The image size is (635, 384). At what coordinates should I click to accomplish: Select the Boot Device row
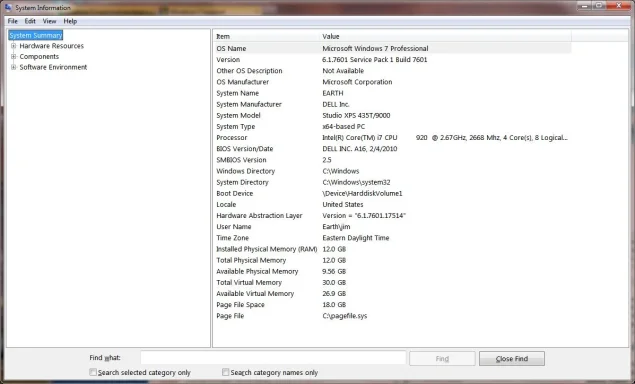coord(392,193)
